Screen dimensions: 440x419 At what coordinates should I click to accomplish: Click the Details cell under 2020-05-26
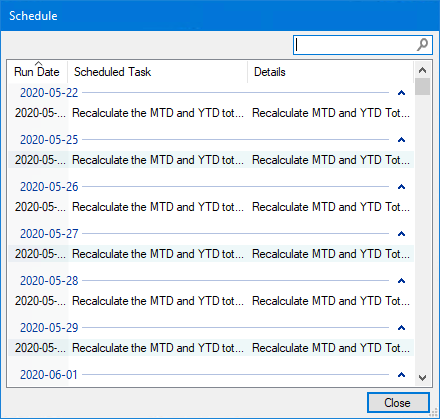(331, 207)
